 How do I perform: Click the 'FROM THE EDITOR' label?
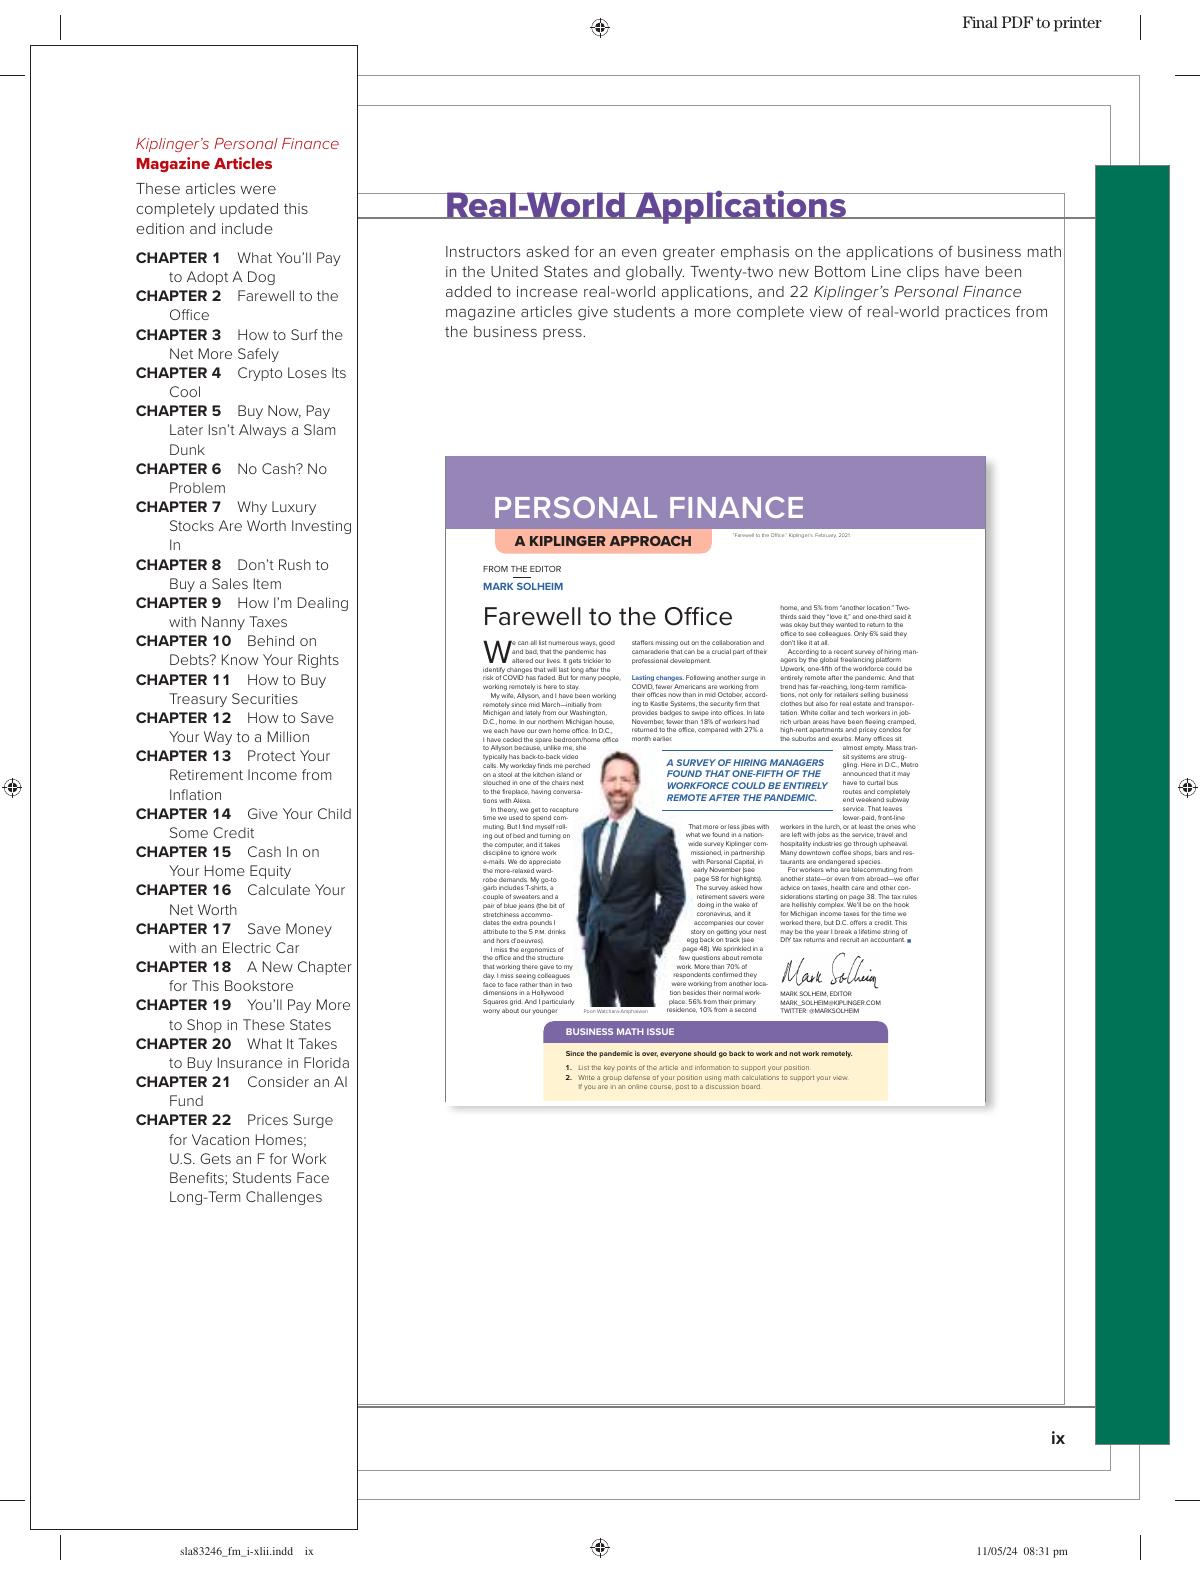tap(522, 569)
